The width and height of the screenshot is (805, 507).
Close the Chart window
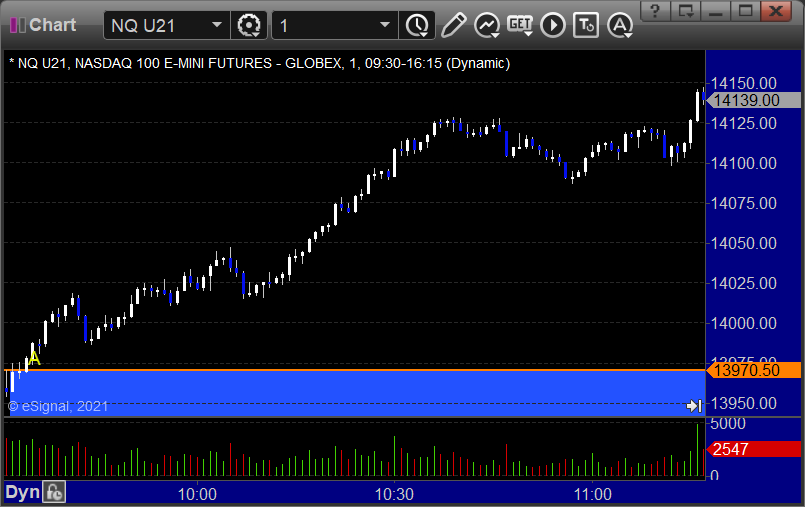pyautogui.click(x=776, y=11)
